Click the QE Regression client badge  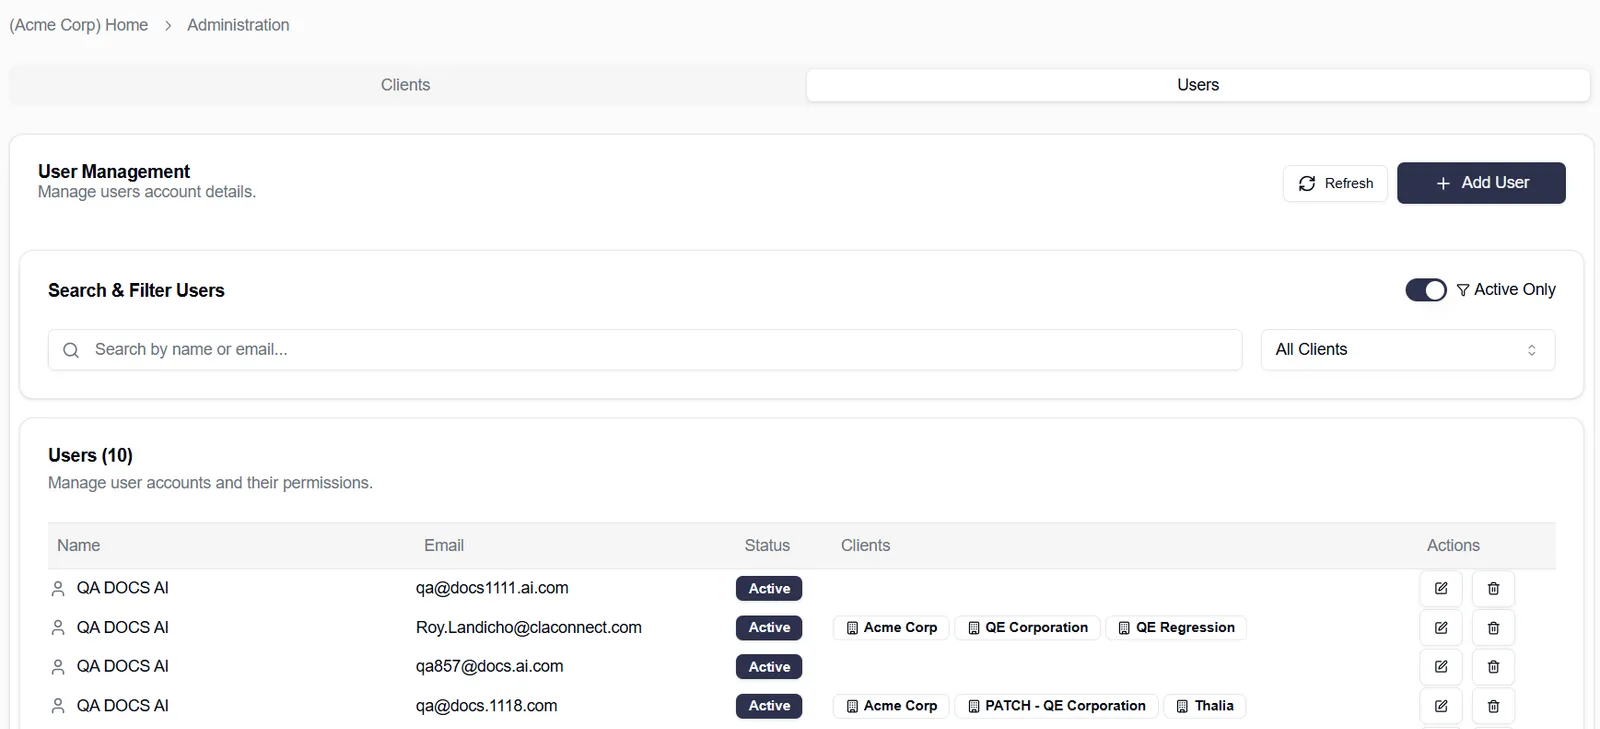[1176, 628]
